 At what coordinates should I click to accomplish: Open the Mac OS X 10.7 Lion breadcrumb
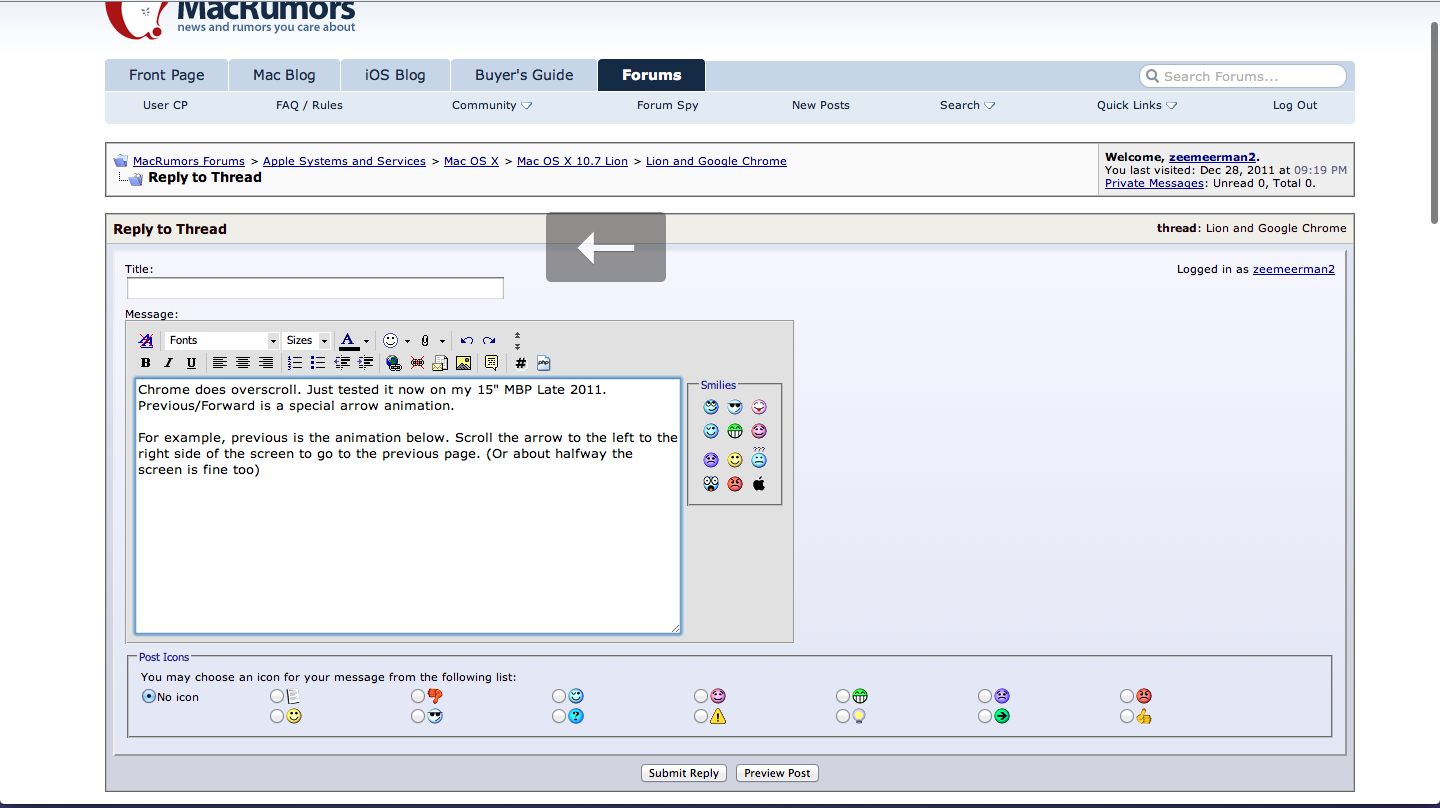pyautogui.click(x=572, y=161)
